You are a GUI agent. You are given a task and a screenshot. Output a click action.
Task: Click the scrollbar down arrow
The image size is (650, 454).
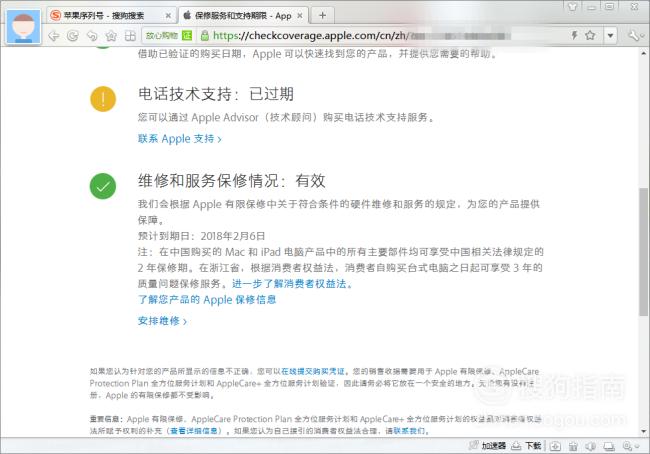point(643,432)
